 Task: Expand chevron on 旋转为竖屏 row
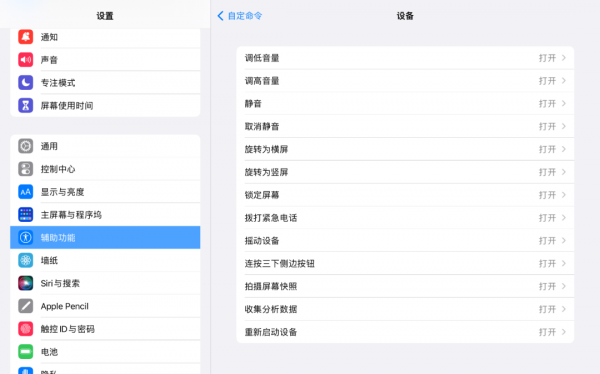(x=564, y=172)
